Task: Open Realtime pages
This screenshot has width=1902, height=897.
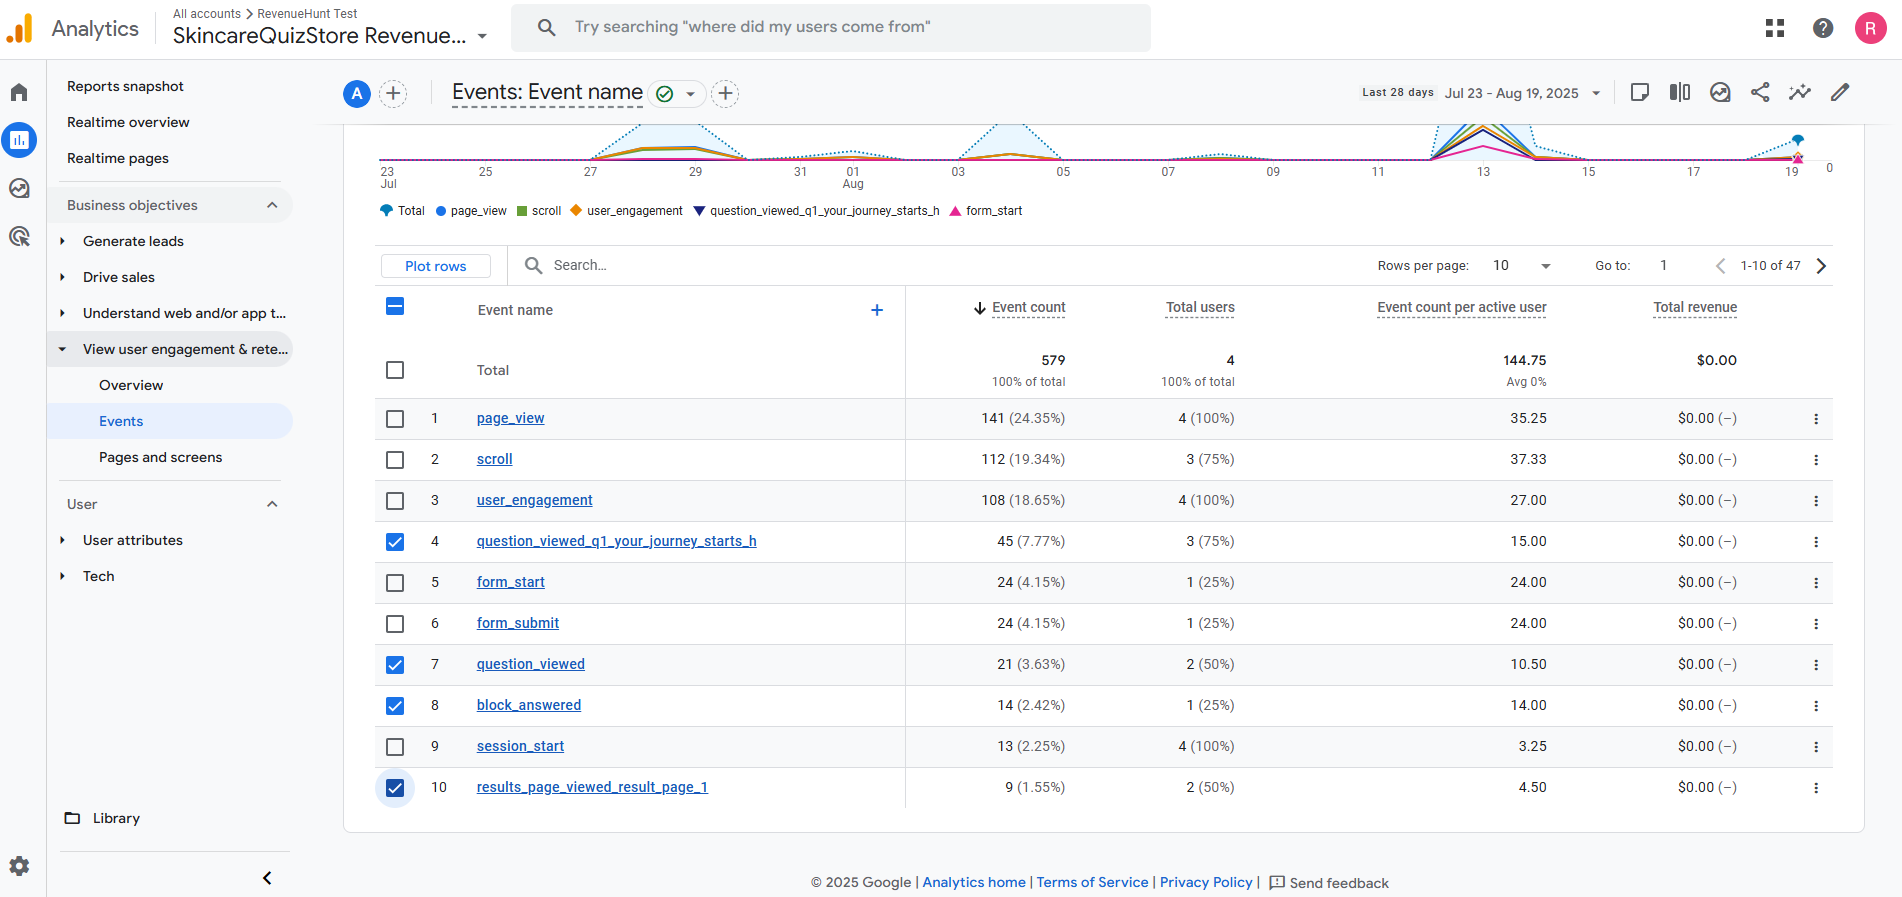Action: [x=118, y=158]
